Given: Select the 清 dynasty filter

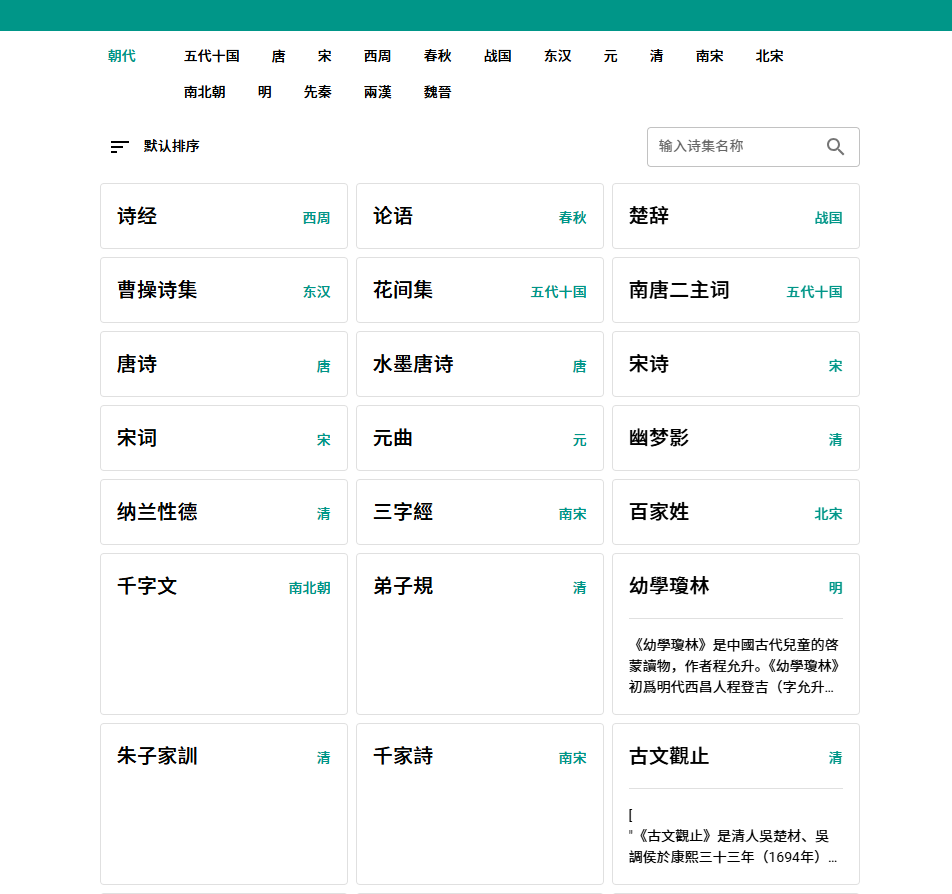Looking at the screenshot, I should [x=656, y=56].
